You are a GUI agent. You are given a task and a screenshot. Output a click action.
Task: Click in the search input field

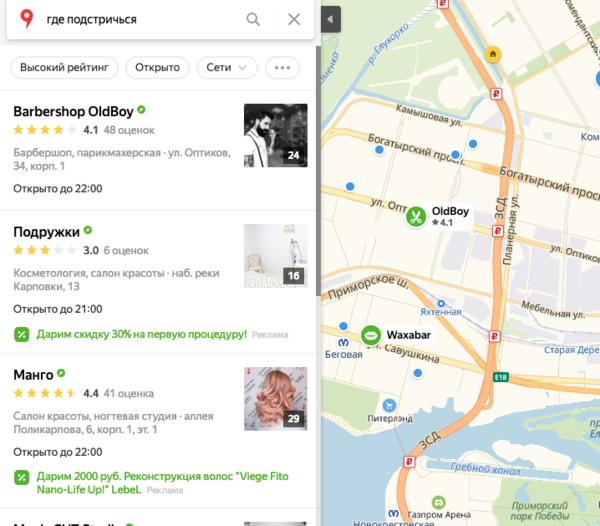[142, 19]
